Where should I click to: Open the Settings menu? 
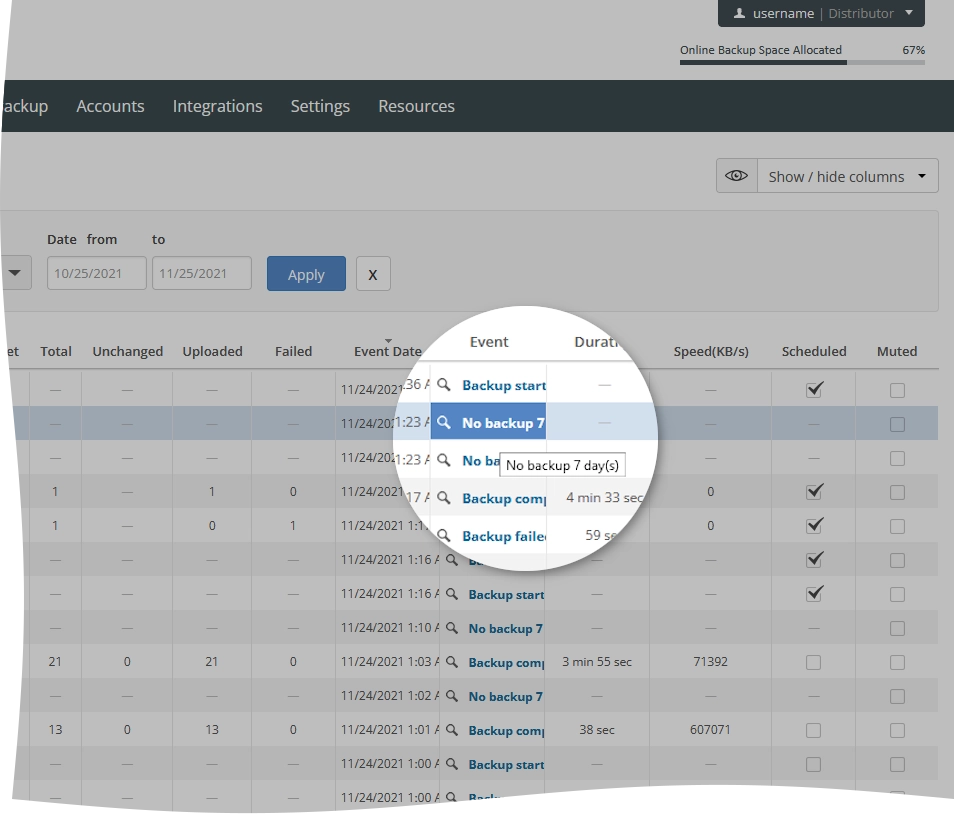click(x=320, y=106)
